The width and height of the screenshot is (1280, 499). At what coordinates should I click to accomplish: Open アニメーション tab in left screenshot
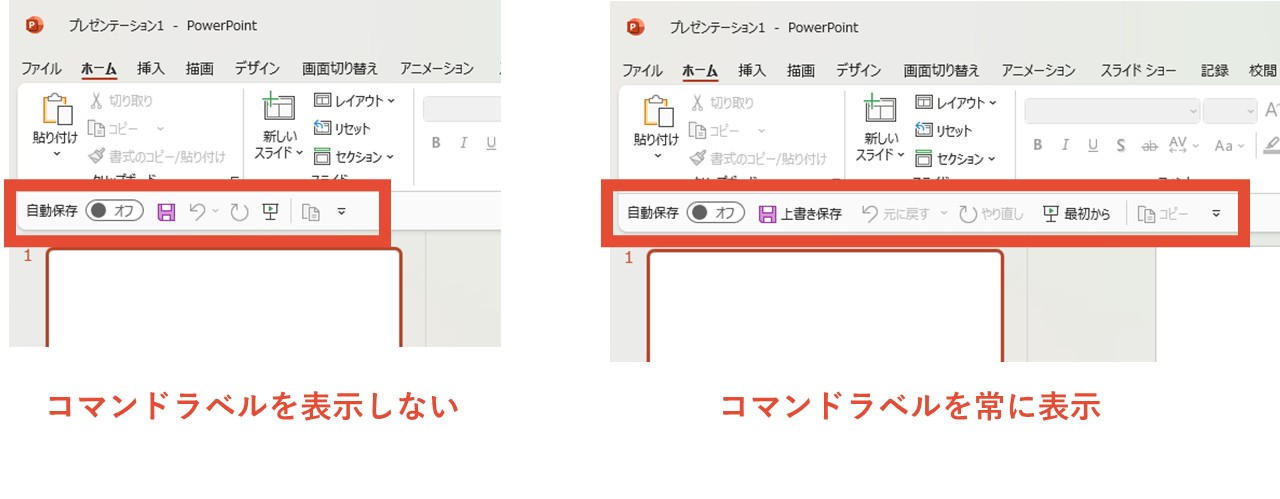[437, 69]
